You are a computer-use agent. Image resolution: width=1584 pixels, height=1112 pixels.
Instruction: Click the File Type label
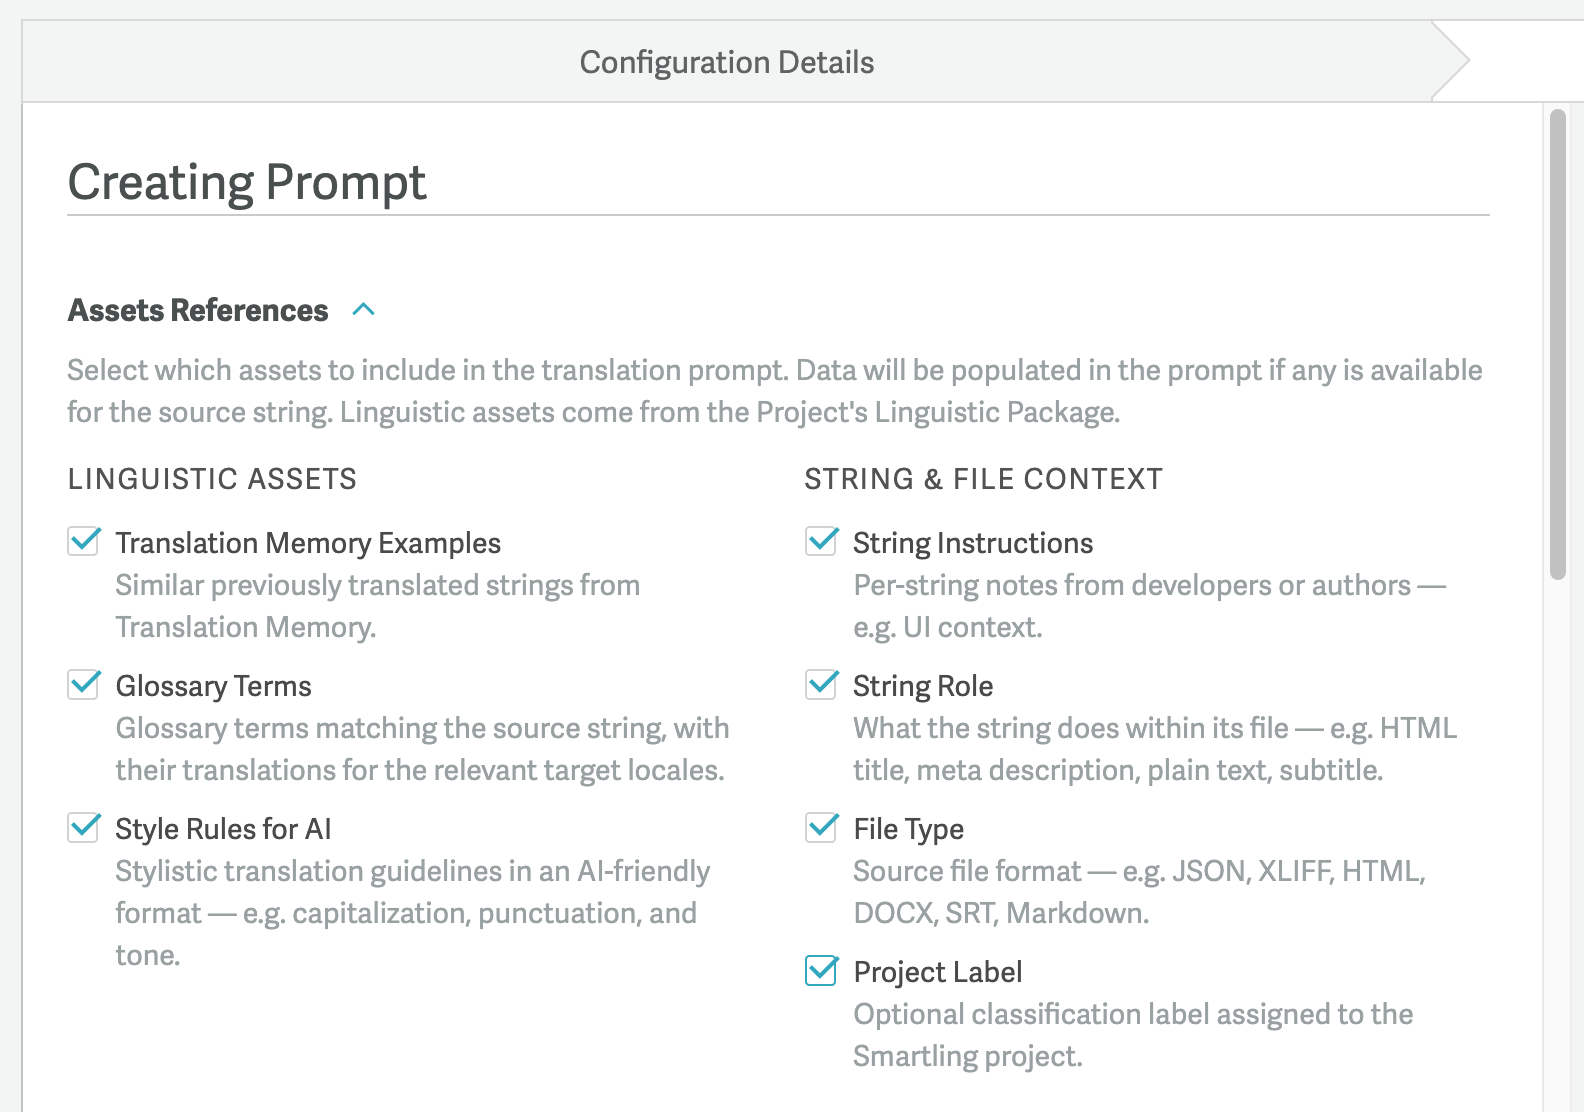pos(909,829)
